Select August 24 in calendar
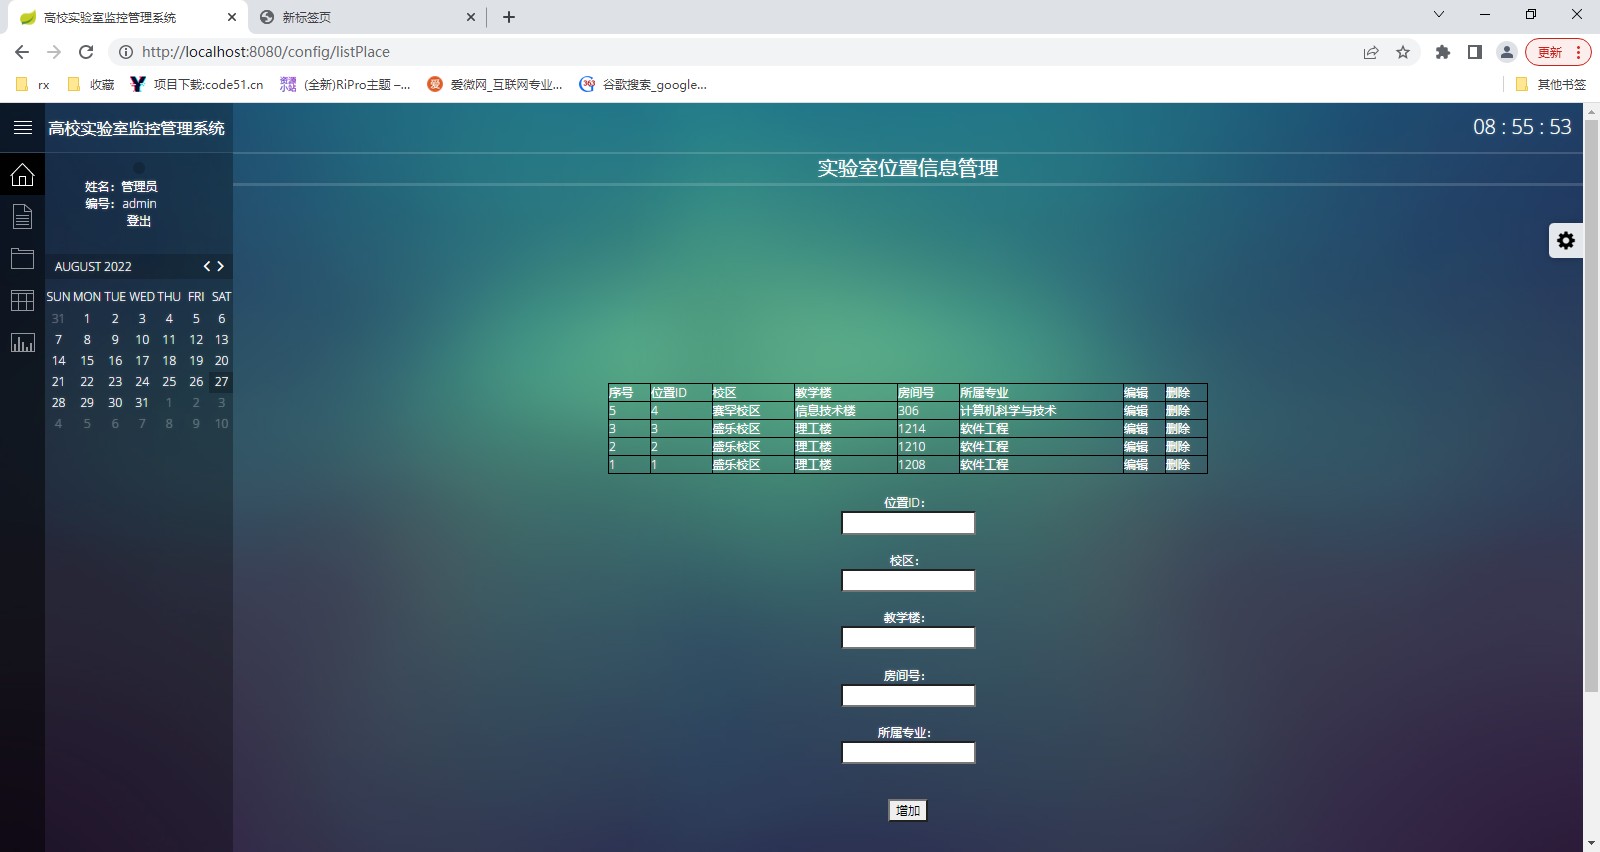 point(142,382)
